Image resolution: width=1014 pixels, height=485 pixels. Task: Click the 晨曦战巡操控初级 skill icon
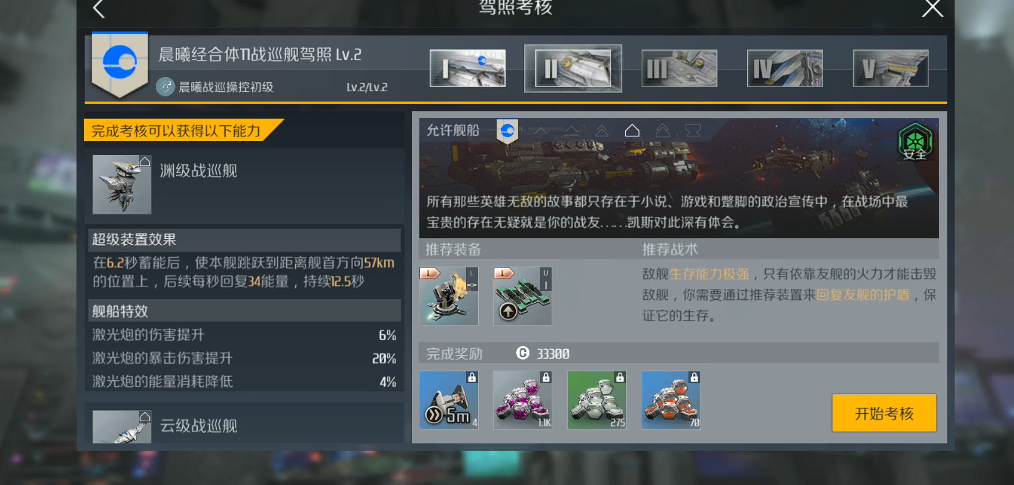coord(166,87)
